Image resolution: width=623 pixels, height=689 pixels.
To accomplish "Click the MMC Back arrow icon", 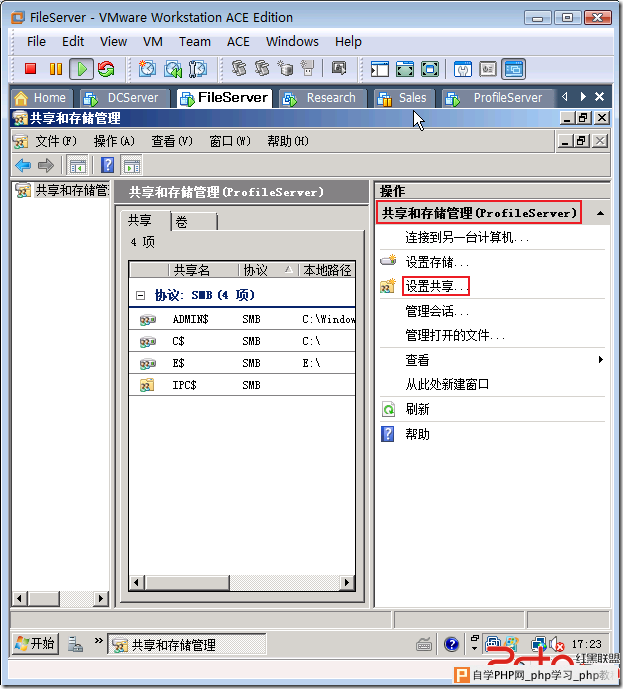I will coord(23,166).
